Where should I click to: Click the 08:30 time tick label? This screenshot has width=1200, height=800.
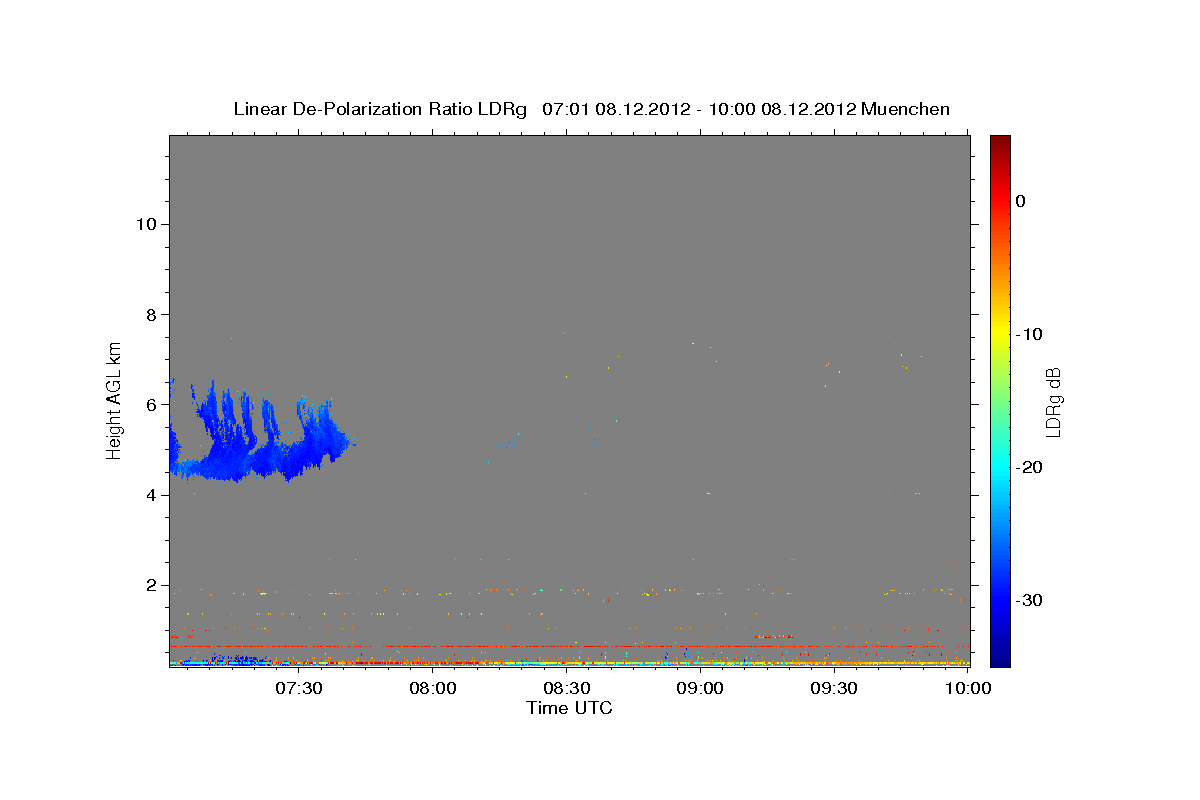click(x=566, y=688)
